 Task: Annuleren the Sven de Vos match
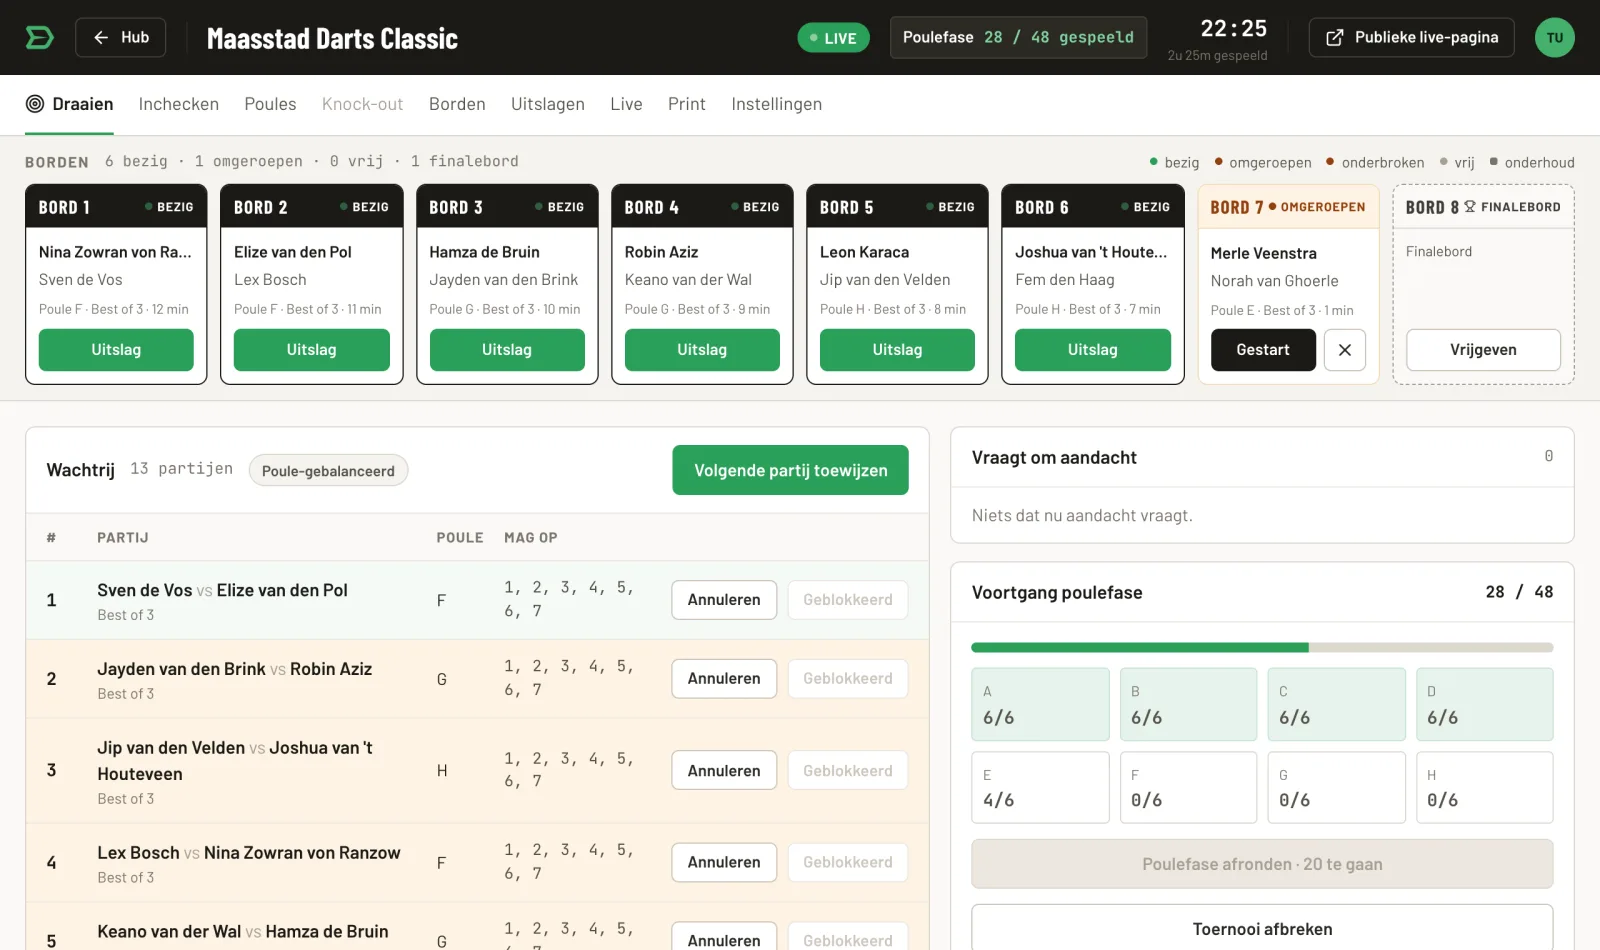point(724,600)
